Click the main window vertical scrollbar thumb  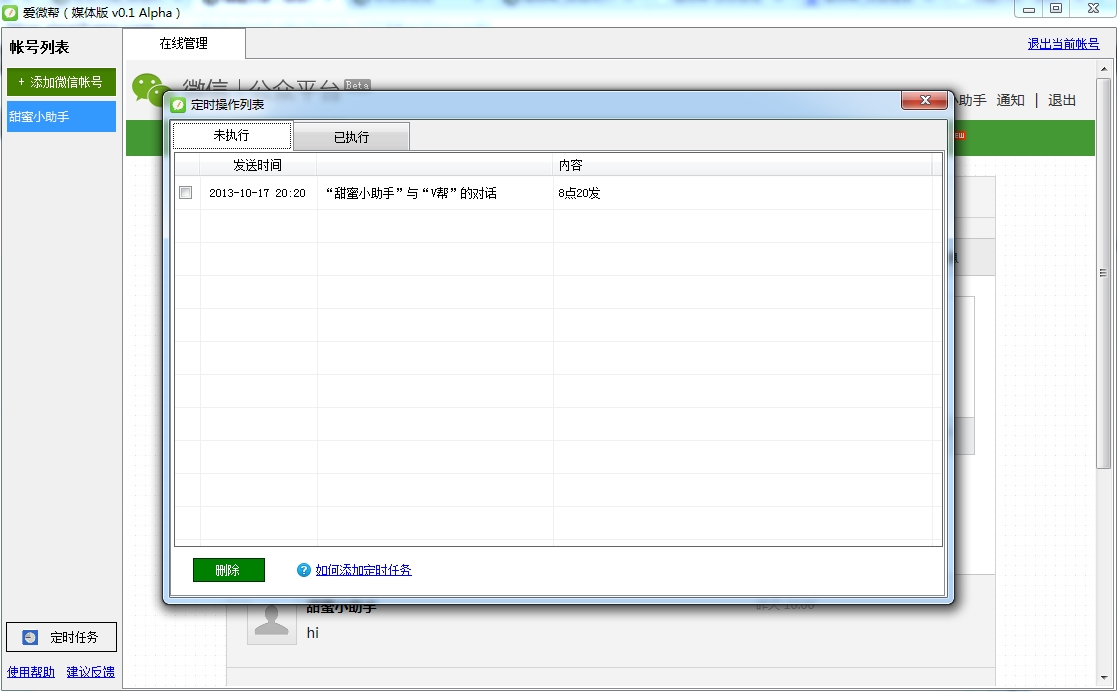point(1103,273)
